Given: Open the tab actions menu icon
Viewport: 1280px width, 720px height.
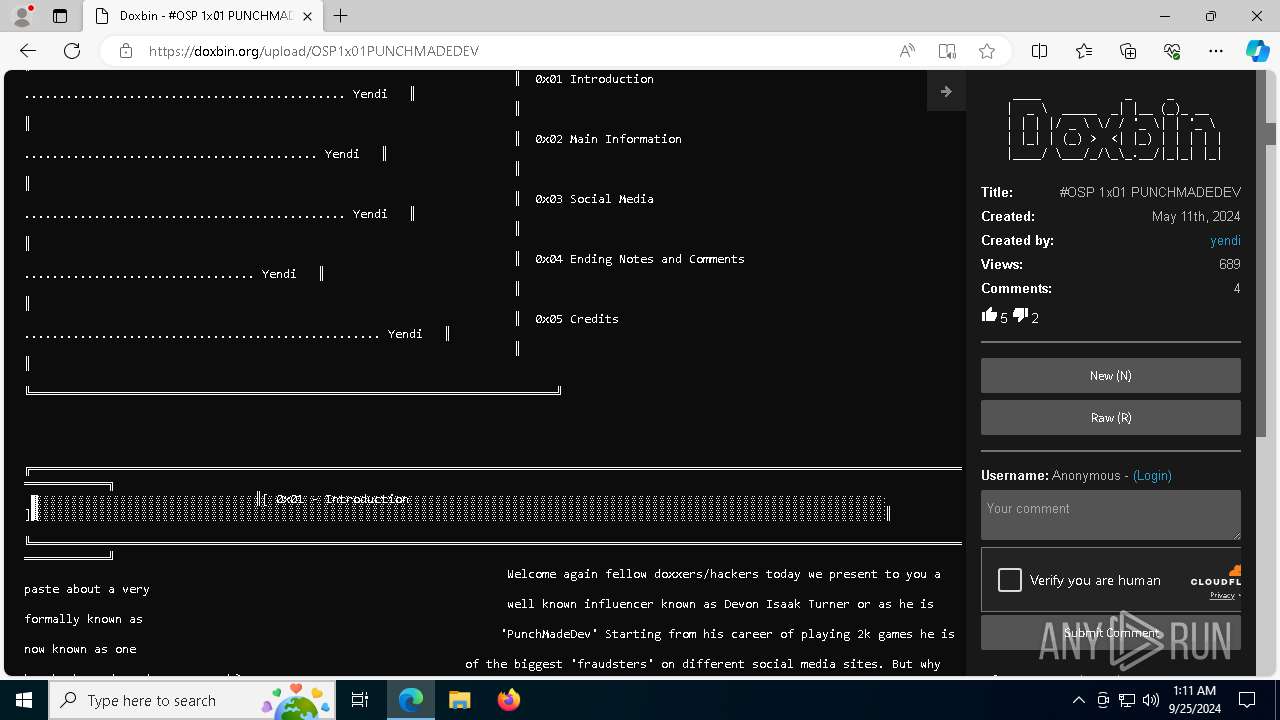Looking at the screenshot, I should point(60,16).
